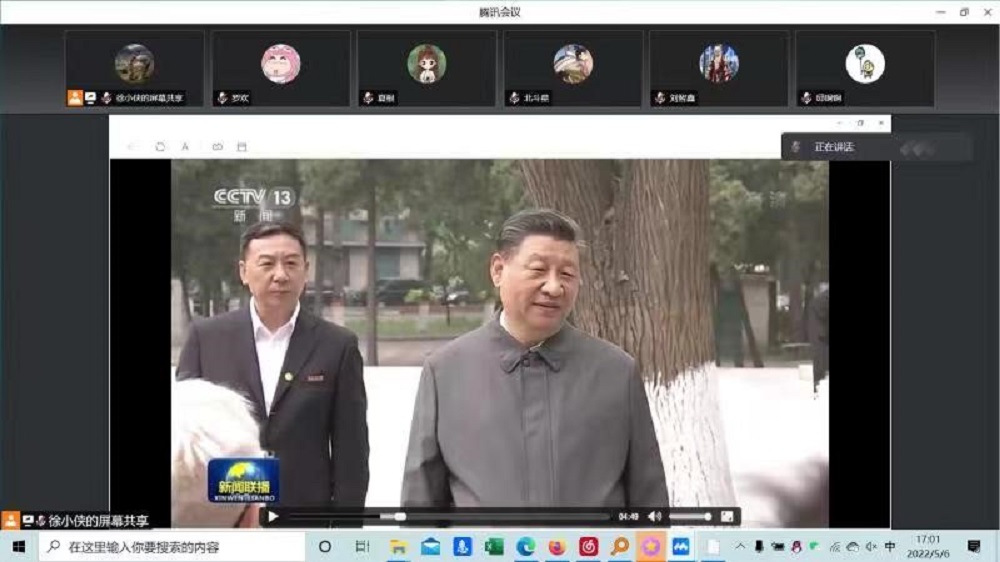
Task: Click the link icon in shared window toolbar
Action: pos(217,147)
